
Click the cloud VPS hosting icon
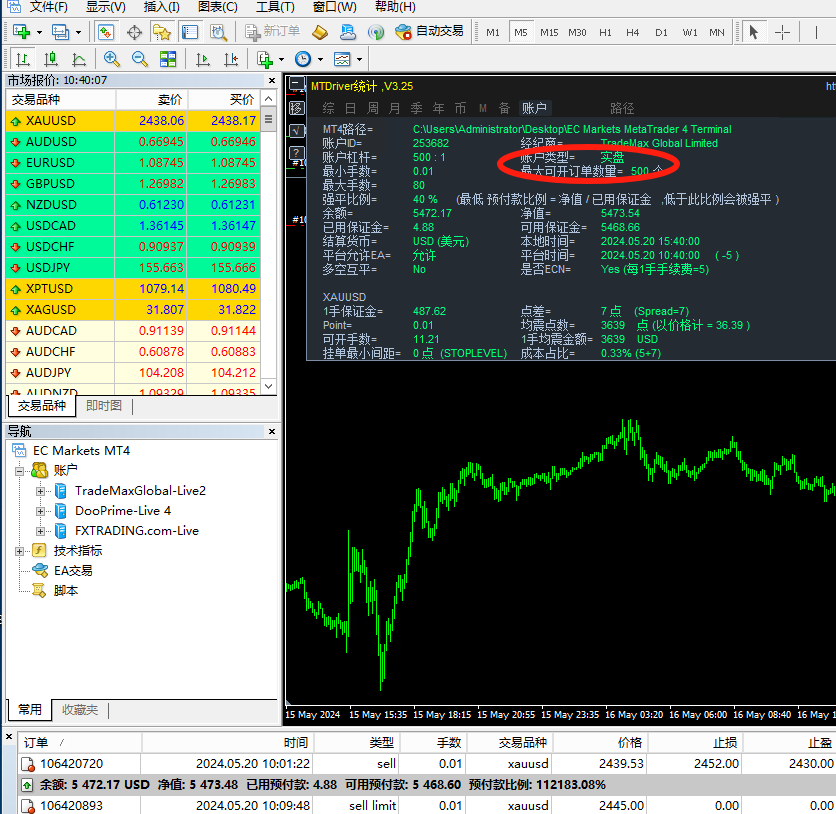coord(348,33)
